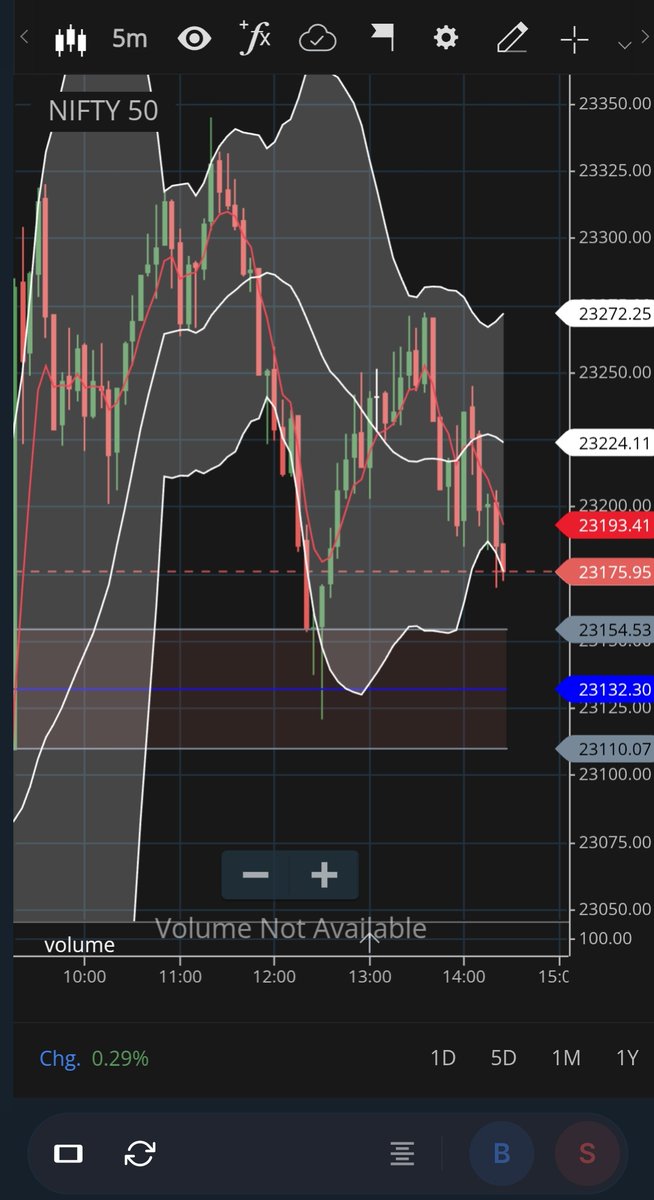The image size is (654, 1200).
Task: Open the fx indicators menu
Action: pos(256,38)
